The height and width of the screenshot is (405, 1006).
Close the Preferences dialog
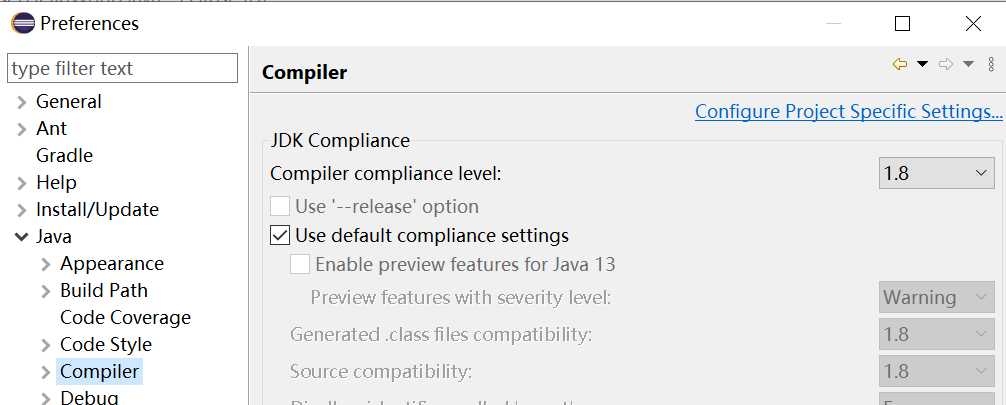[973, 23]
